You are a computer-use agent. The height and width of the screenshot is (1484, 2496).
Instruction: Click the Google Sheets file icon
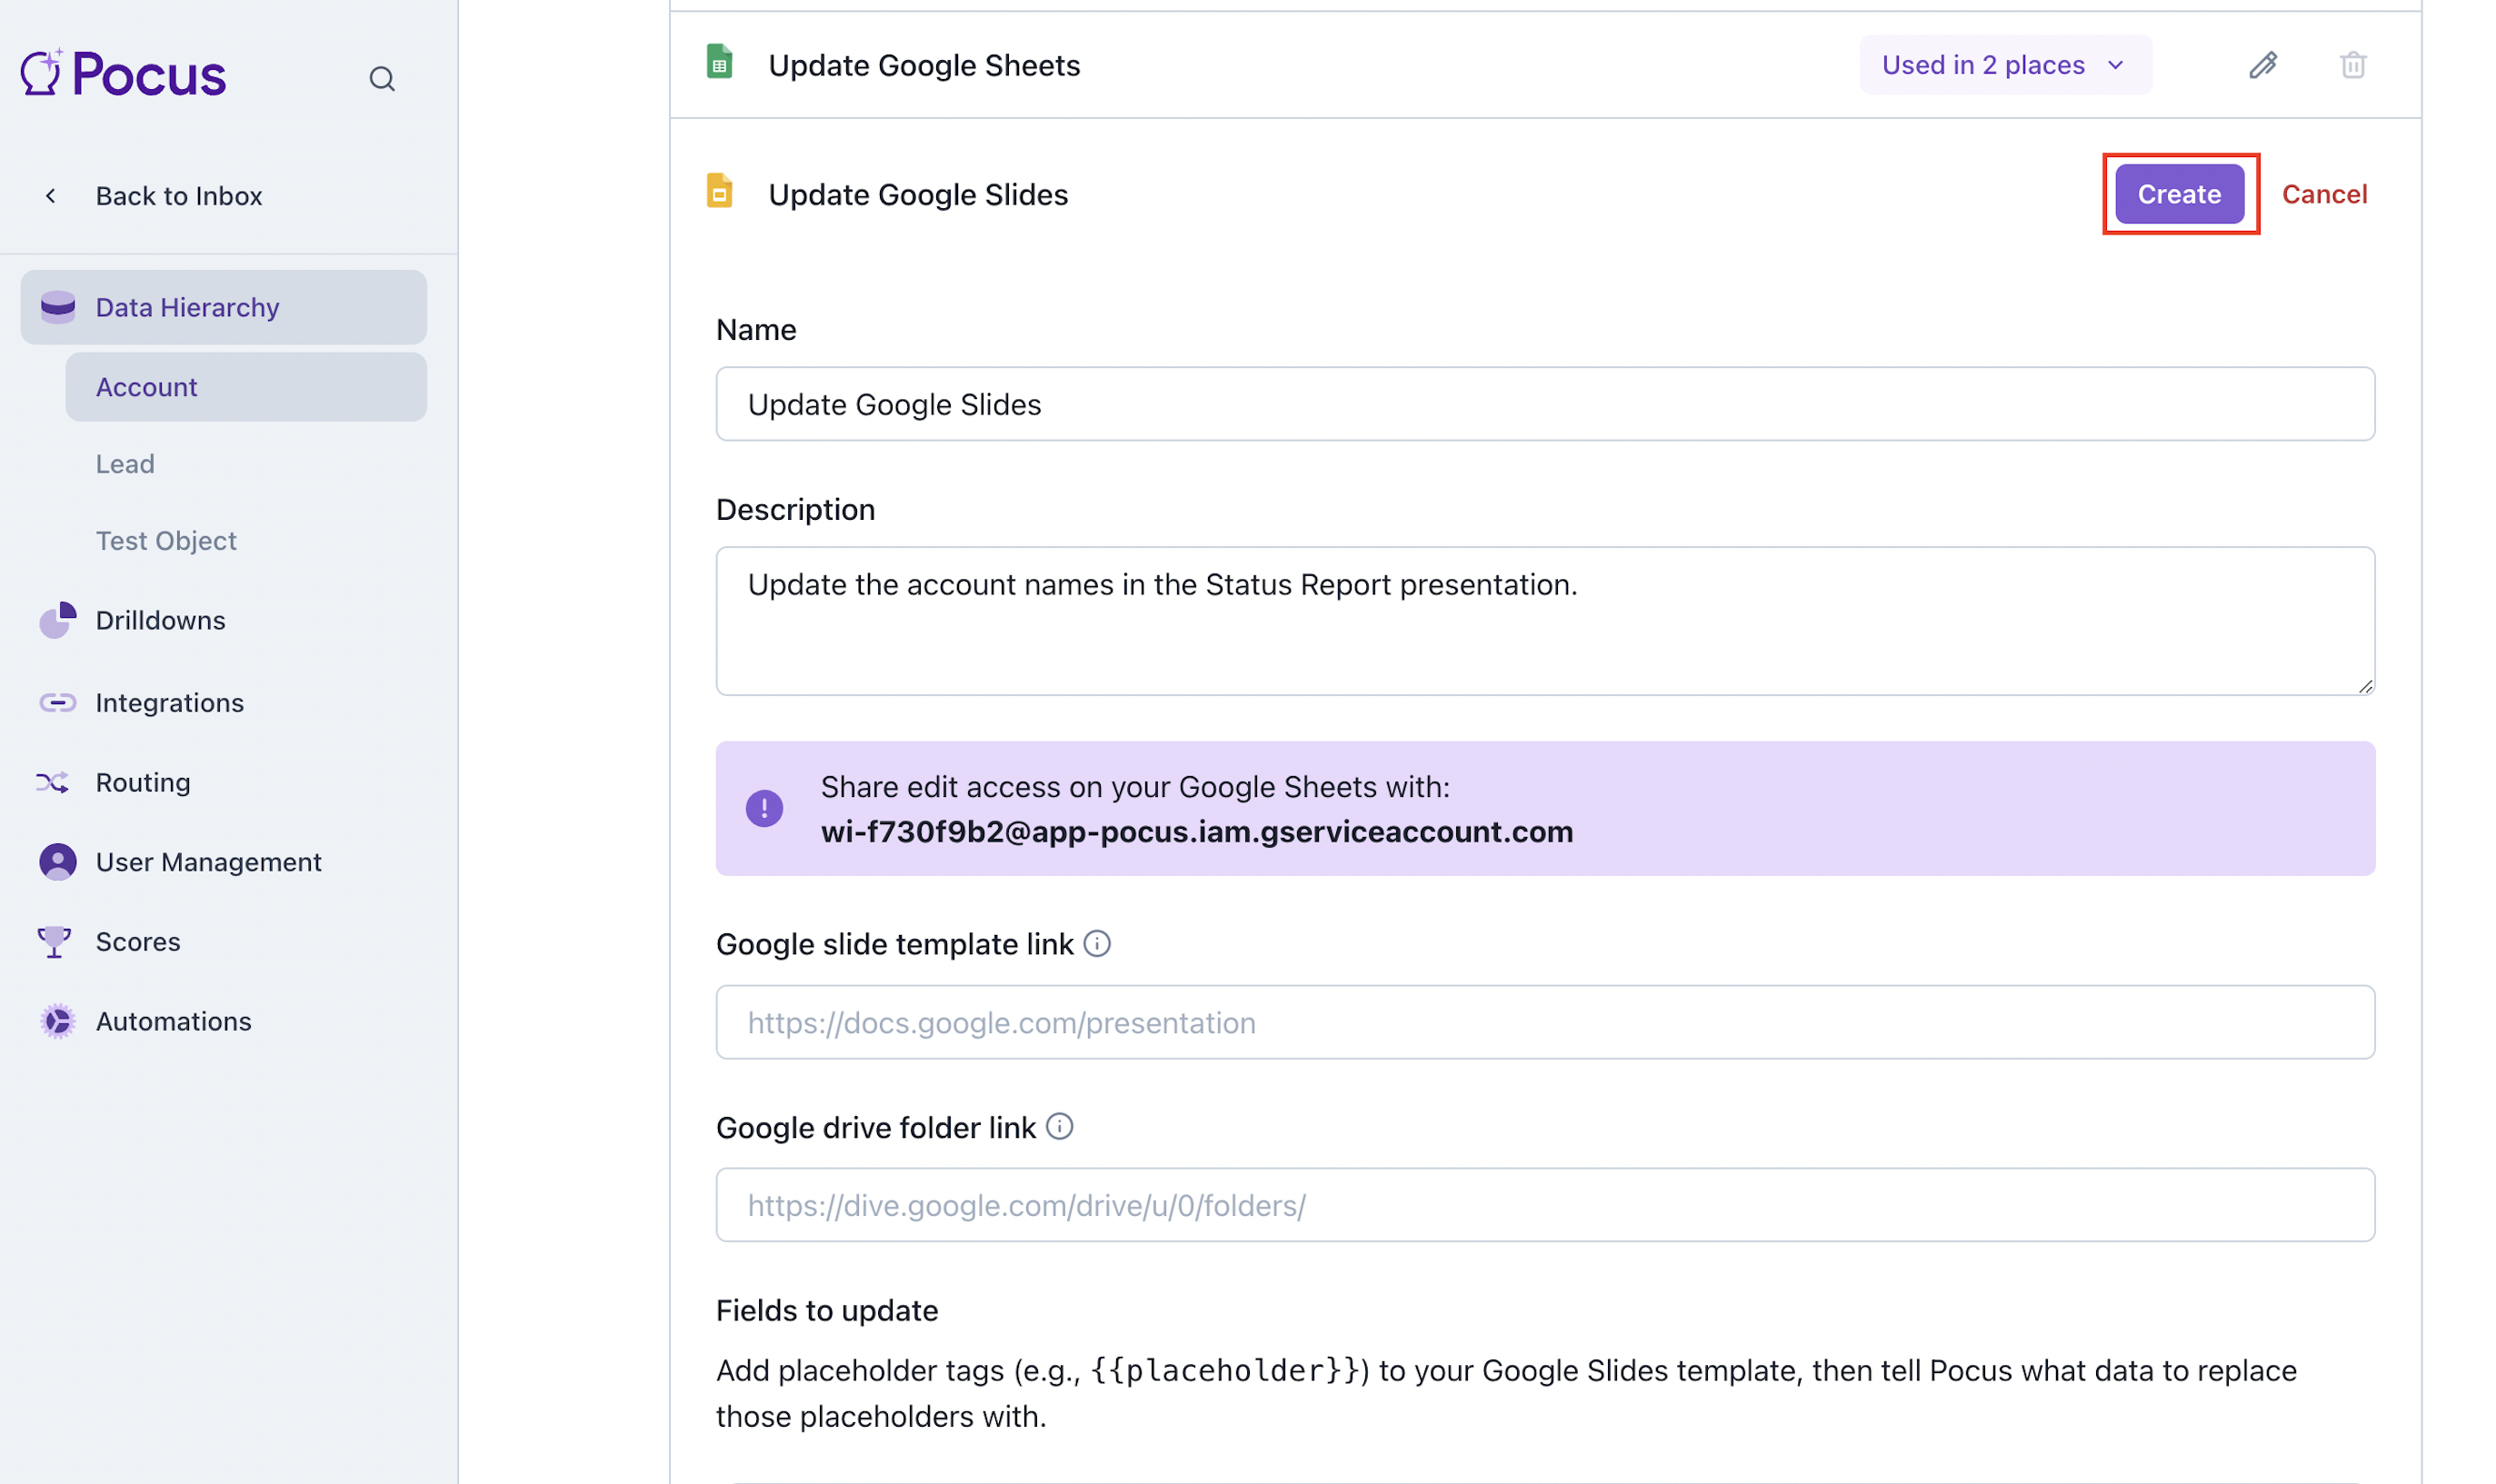coord(719,63)
